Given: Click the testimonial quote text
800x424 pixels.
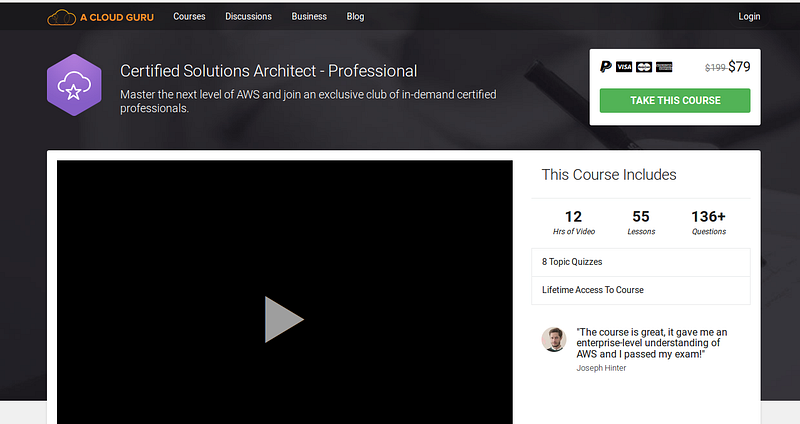Looking at the screenshot, I should click(652, 343).
